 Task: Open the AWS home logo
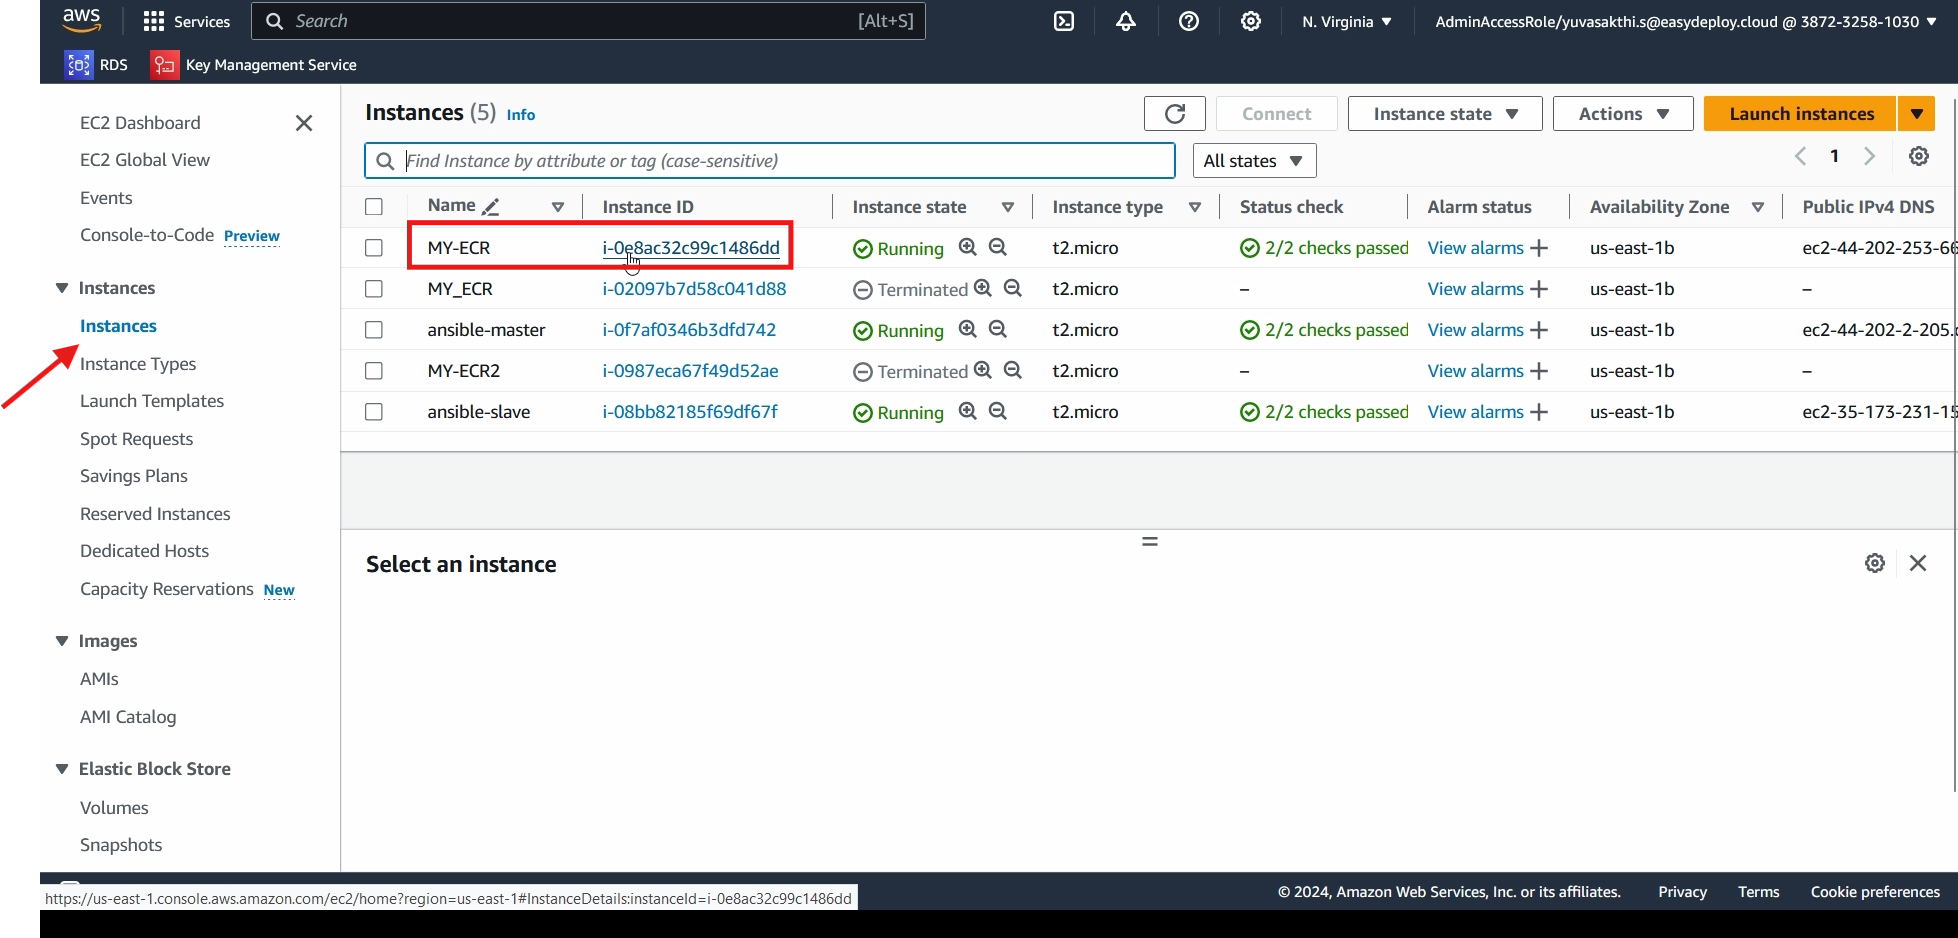[81, 20]
